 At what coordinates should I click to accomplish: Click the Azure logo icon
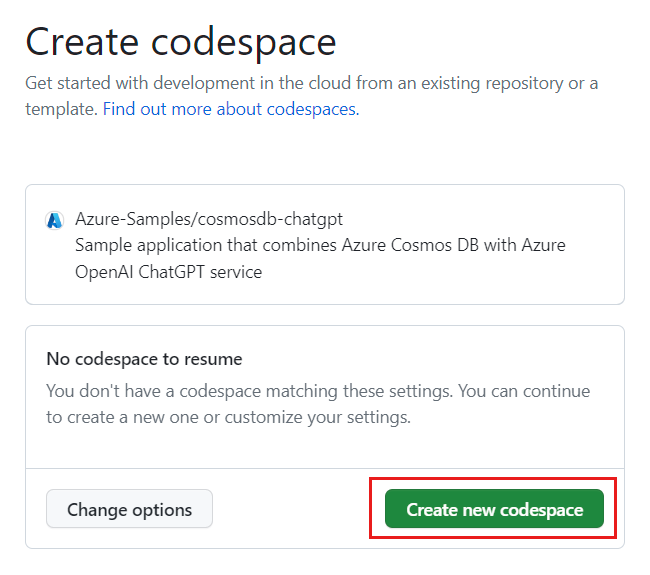pyautogui.click(x=55, y=221)
